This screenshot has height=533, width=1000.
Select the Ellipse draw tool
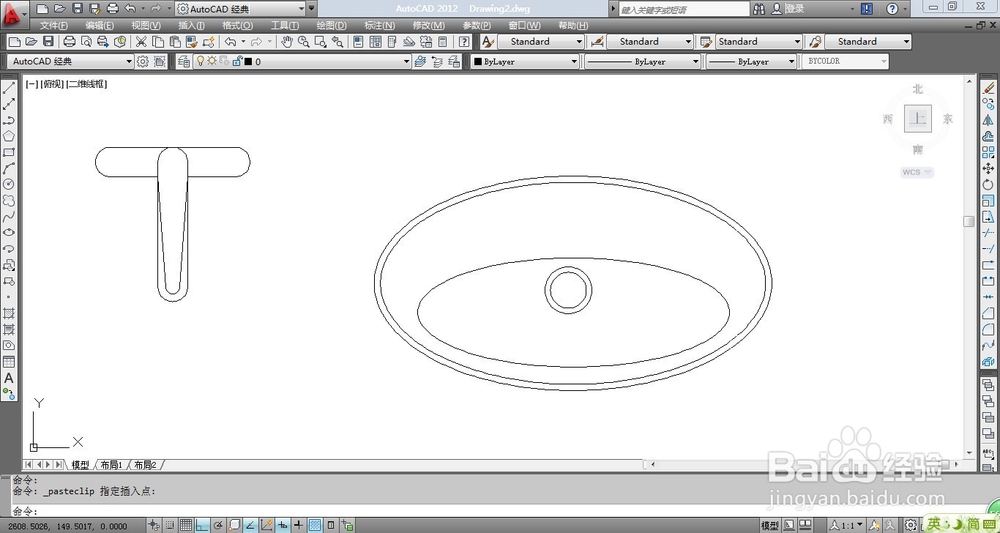[9, 233]
